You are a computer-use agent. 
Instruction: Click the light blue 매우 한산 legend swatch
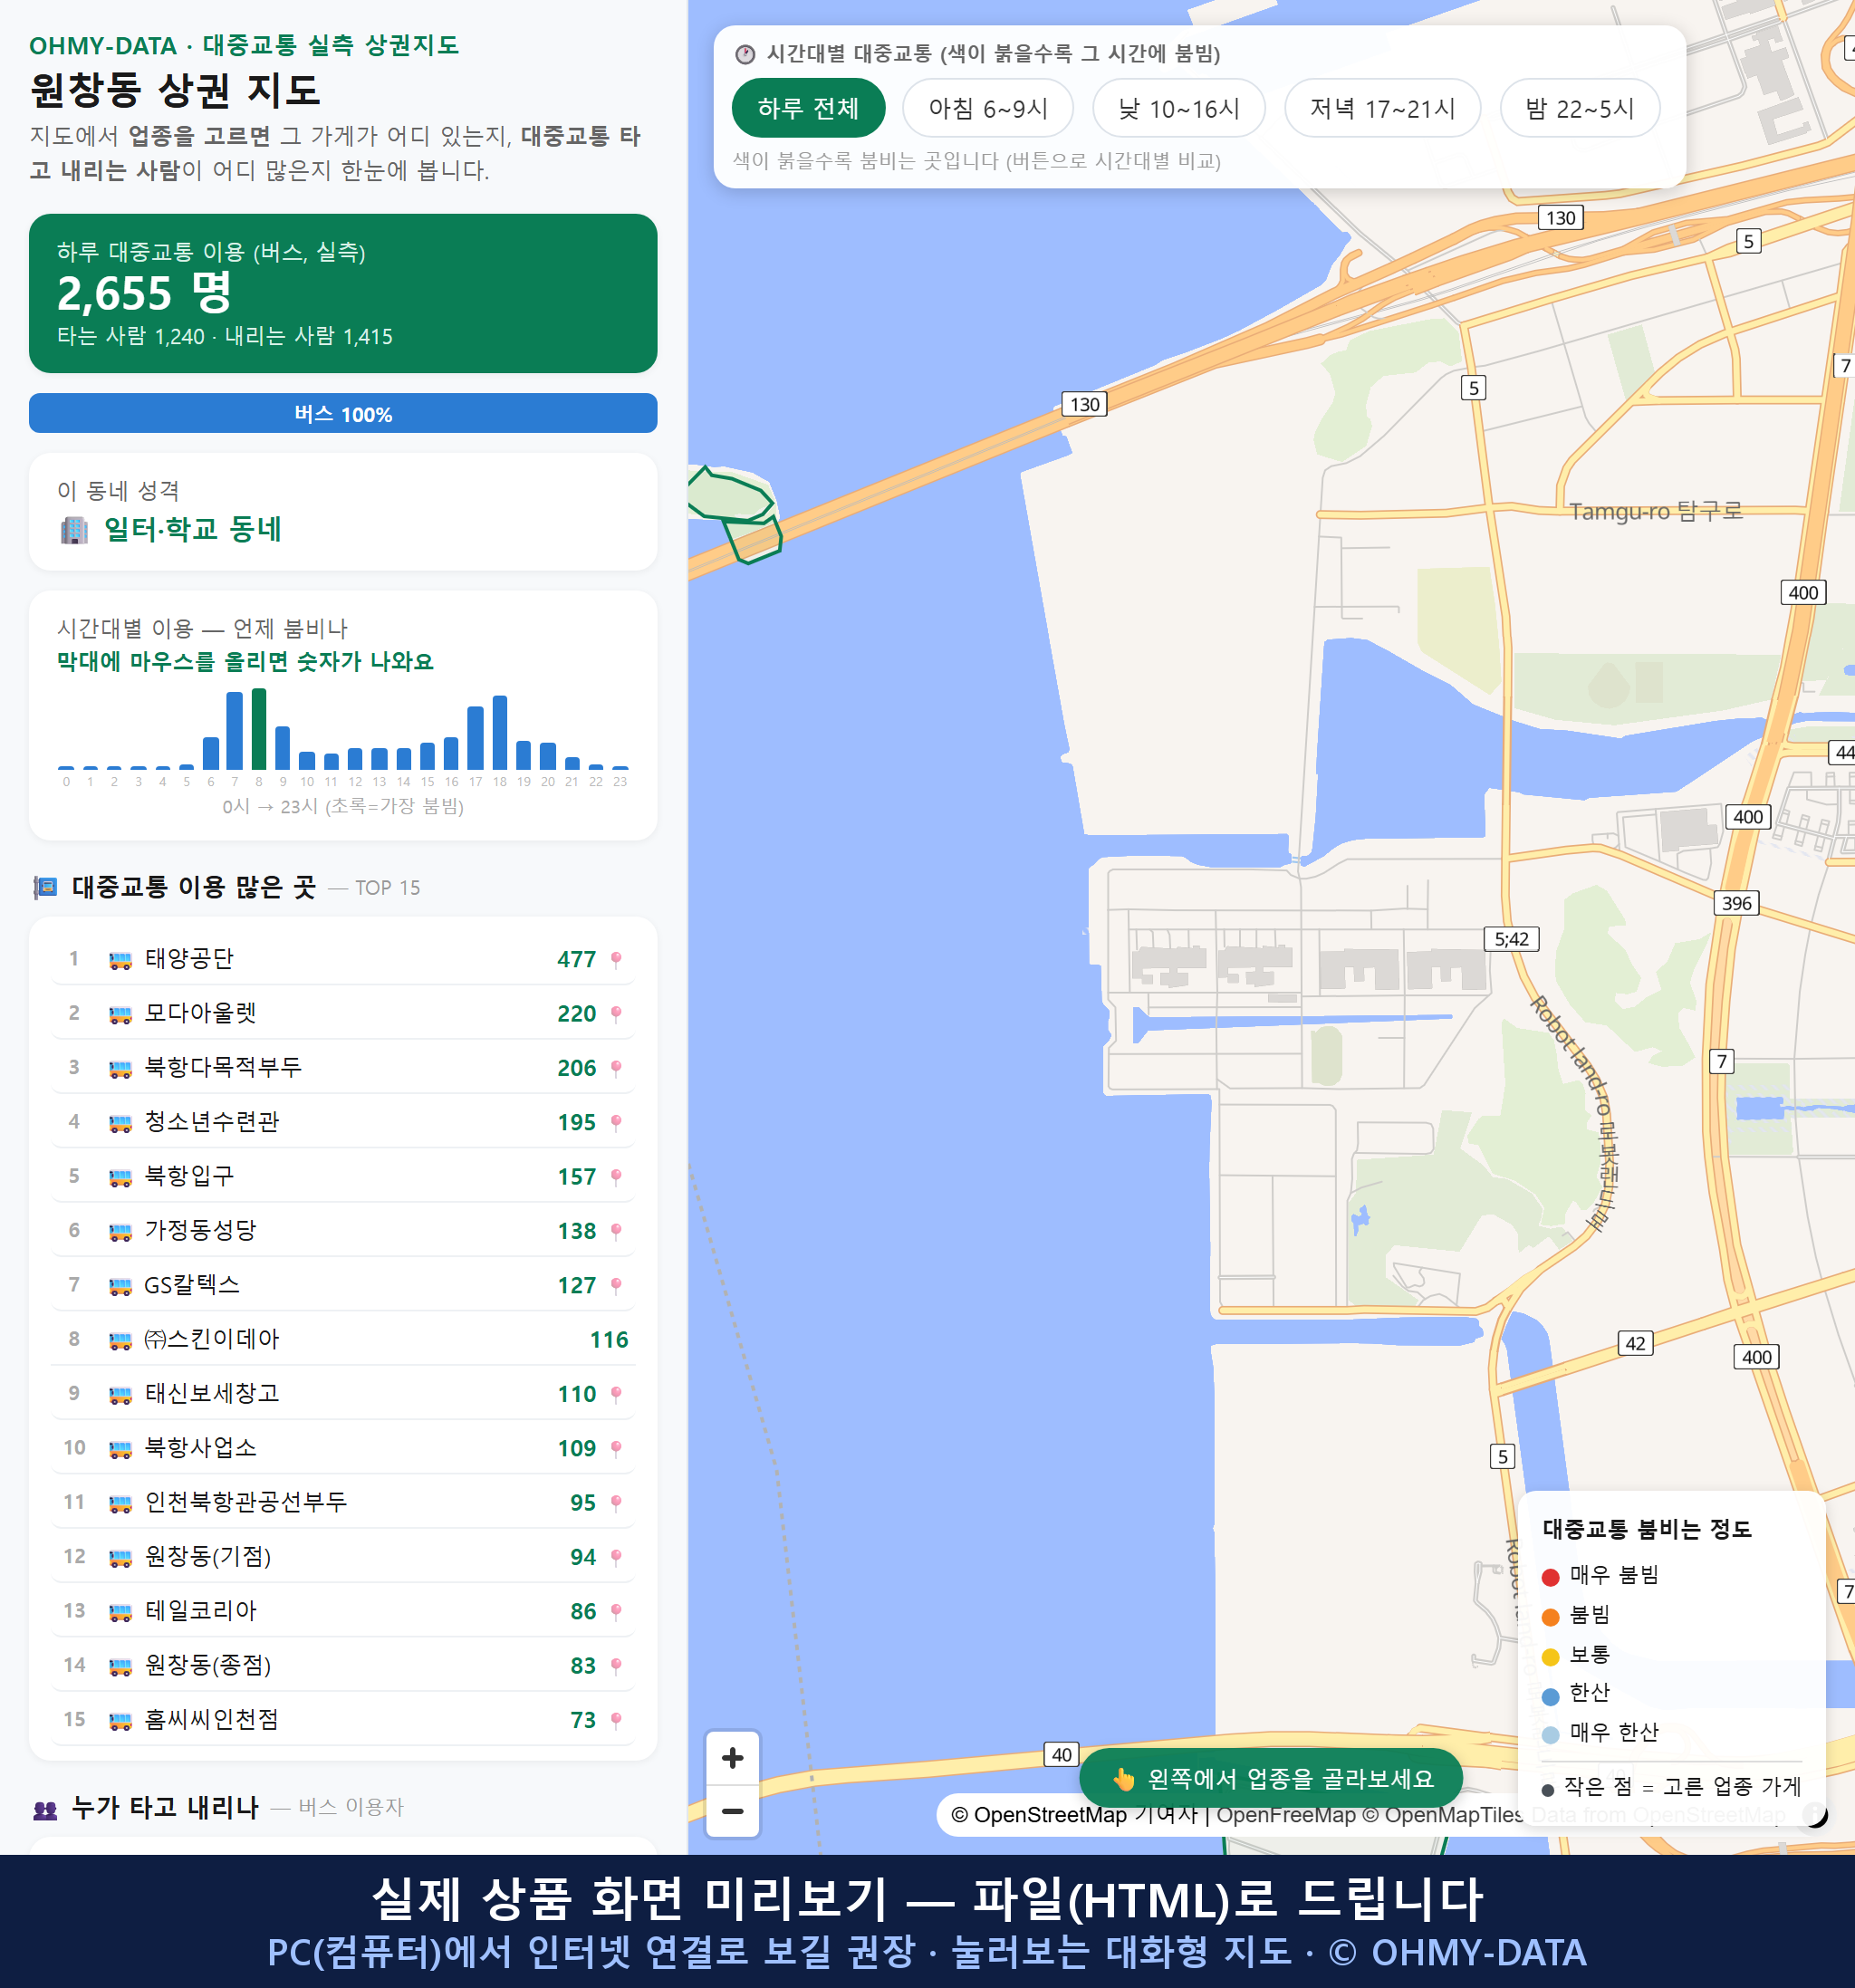(1551, 1735)
